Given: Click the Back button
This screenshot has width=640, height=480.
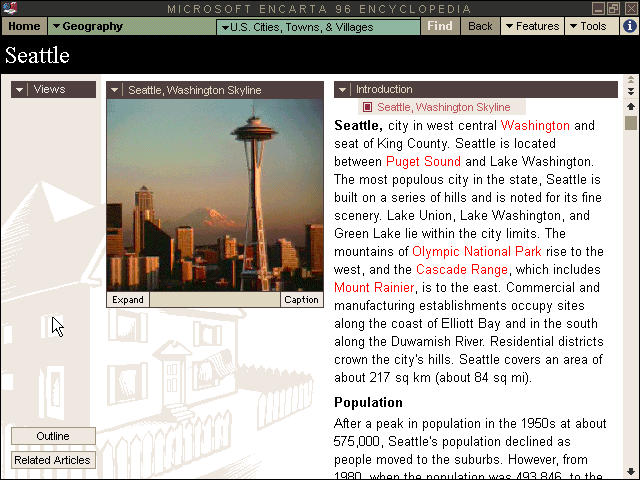Looking at the screenshot, I should pyautogui.click(x=480, y=26).
